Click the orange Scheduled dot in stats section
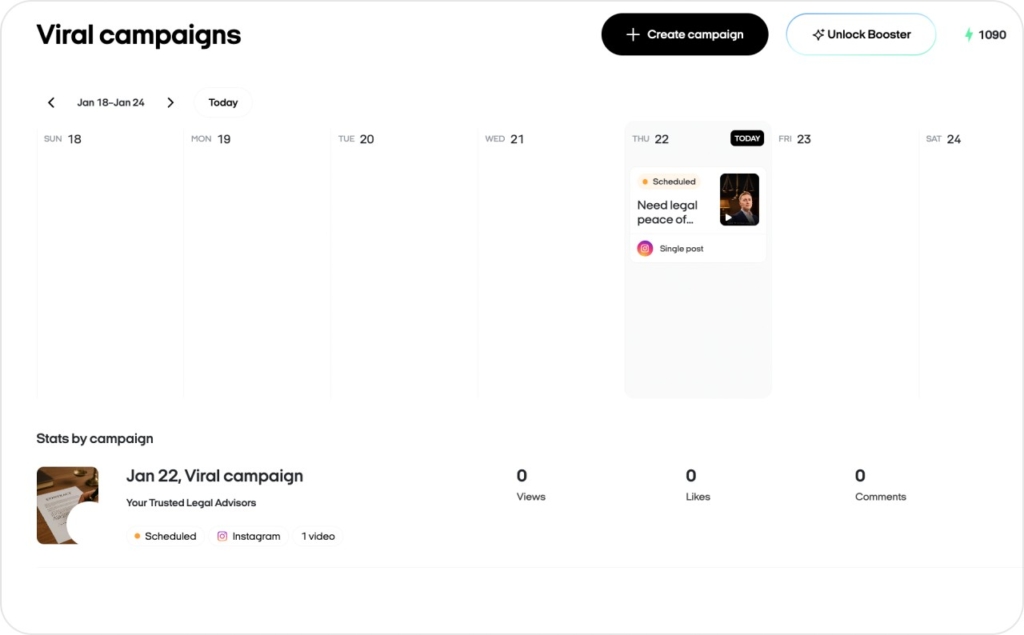This screenshot has width=1024, height=635. click(x=137, y=536)
